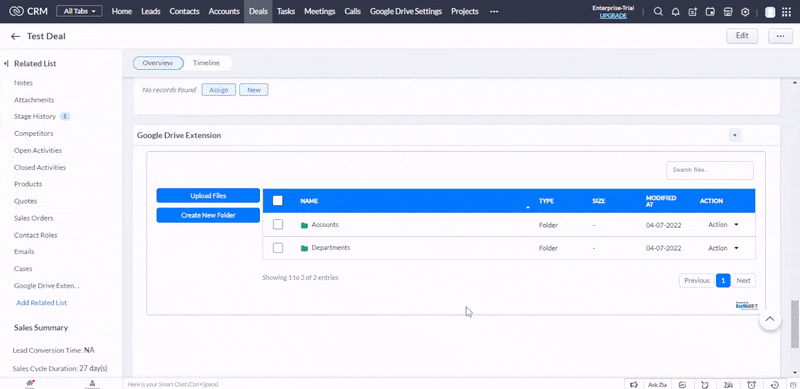Open the Leads module tab
Image resolution: width=800 pixels, height=389 pixels.
151,11
